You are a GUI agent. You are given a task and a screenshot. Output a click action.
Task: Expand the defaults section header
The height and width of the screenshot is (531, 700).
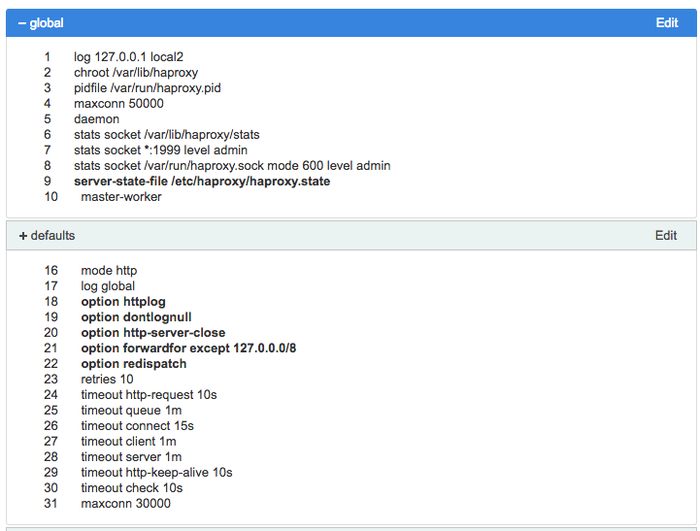tap(351, 235)
